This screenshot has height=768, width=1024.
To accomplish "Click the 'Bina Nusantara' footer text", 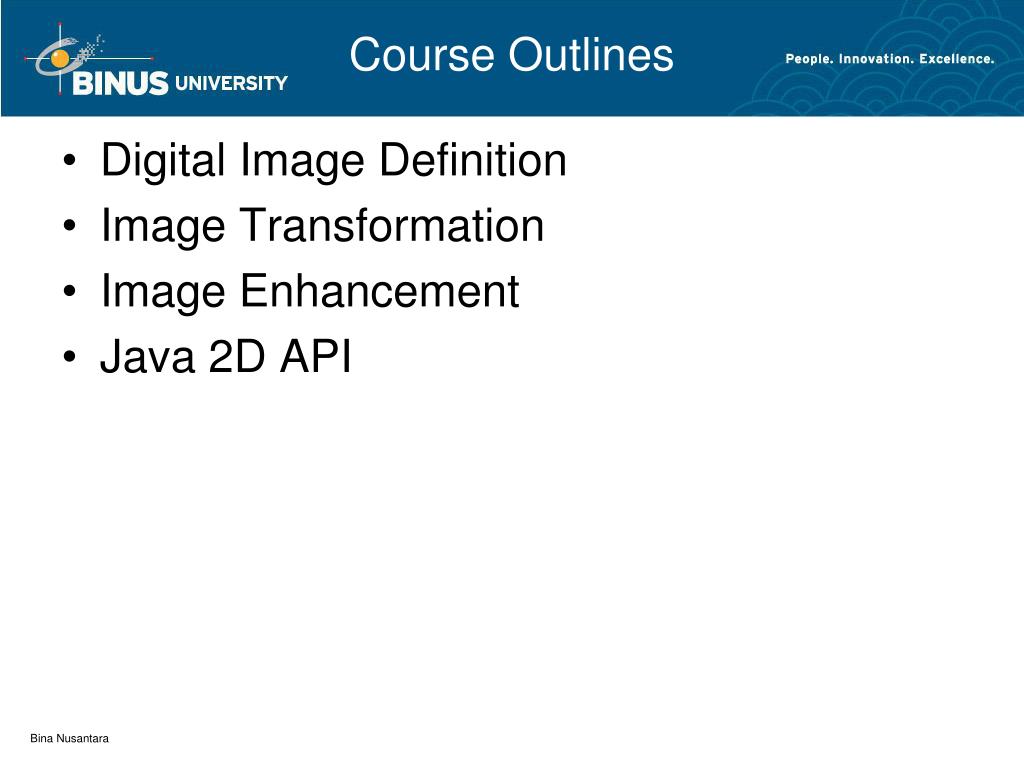I will pos(69,739).
